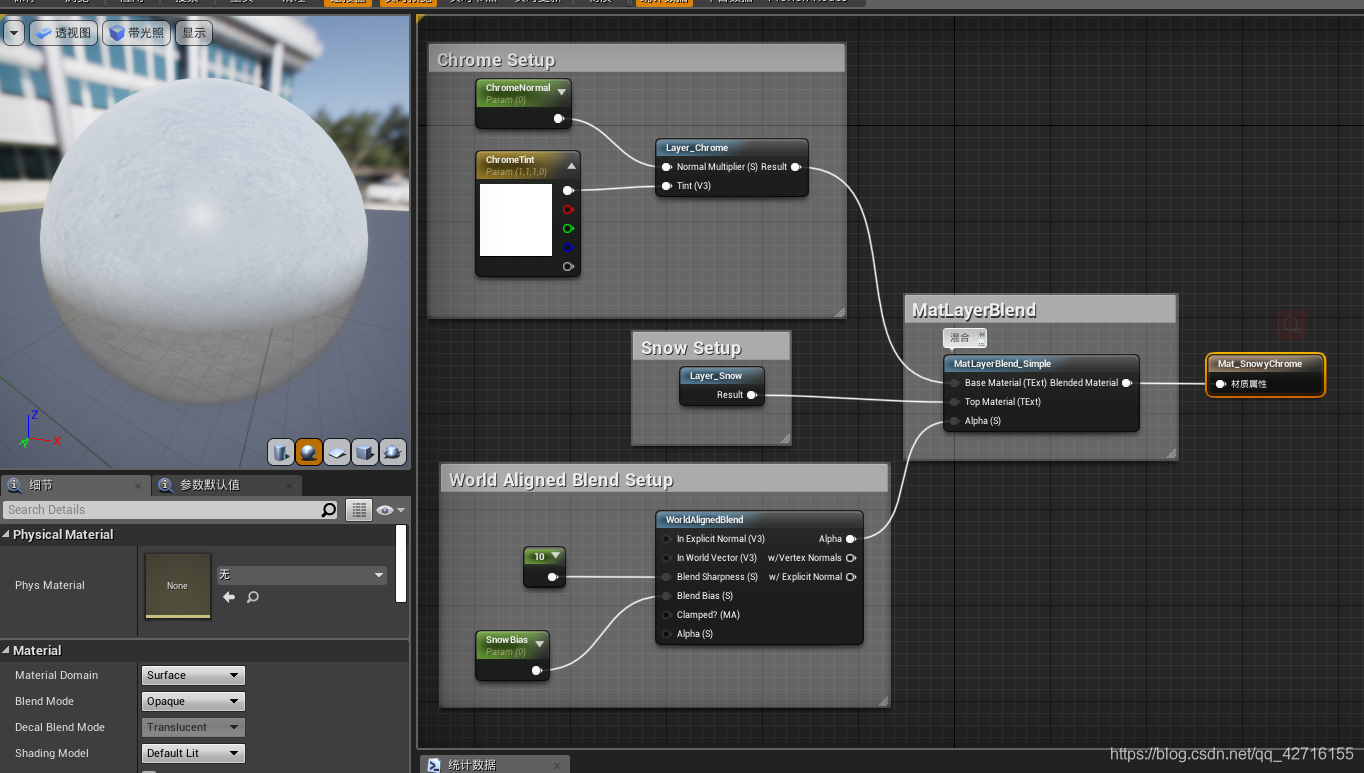The image size is (1364, 773).
Task: Open the Shading Model dropdown showing Default Lit
Action: [x=192, y=752]
